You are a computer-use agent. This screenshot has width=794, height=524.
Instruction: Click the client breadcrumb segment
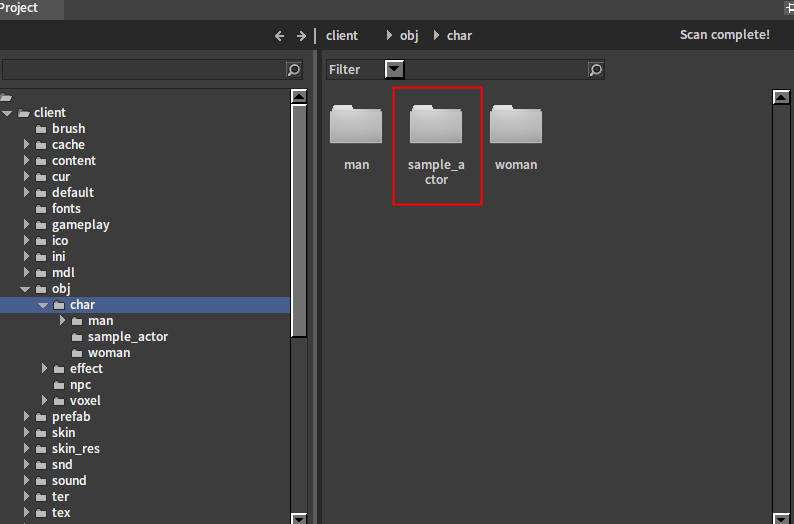342,35
